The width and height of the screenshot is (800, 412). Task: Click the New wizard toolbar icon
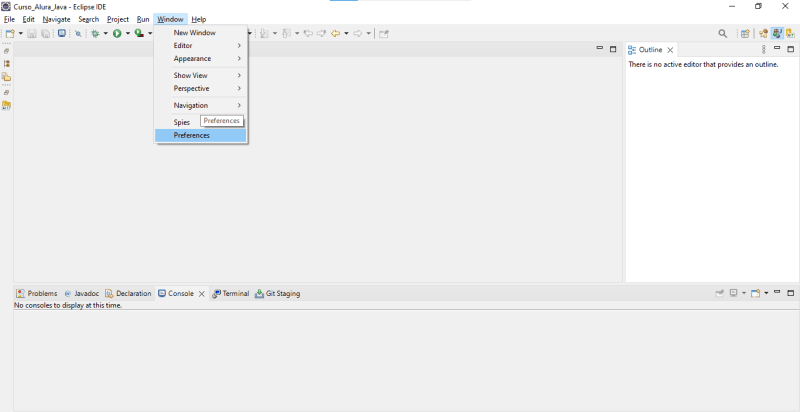coord(10,34)
